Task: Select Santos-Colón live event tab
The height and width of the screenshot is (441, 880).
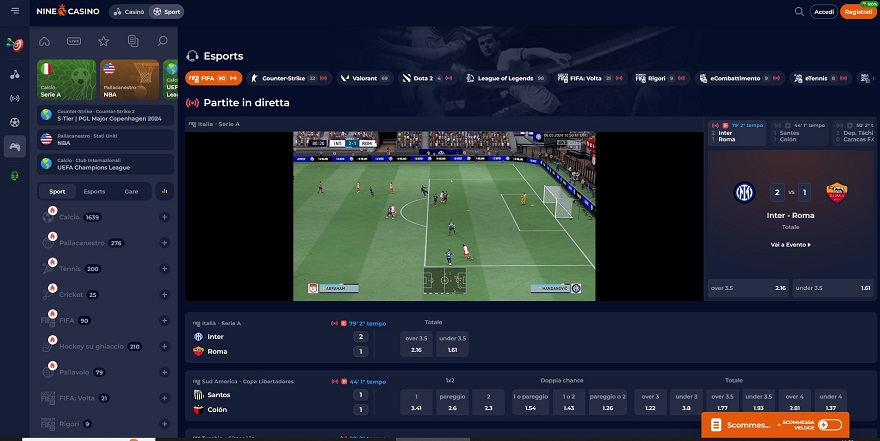Action: point(799,132)
